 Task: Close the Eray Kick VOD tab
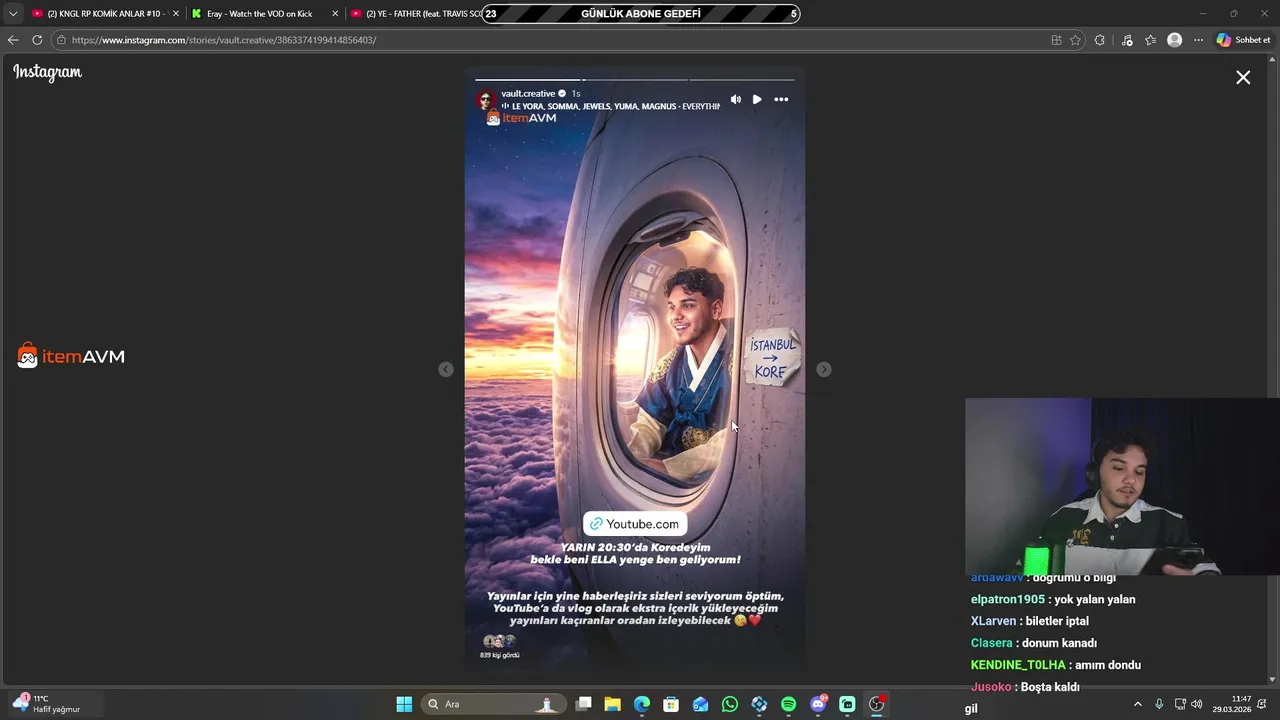click(335, 14)
